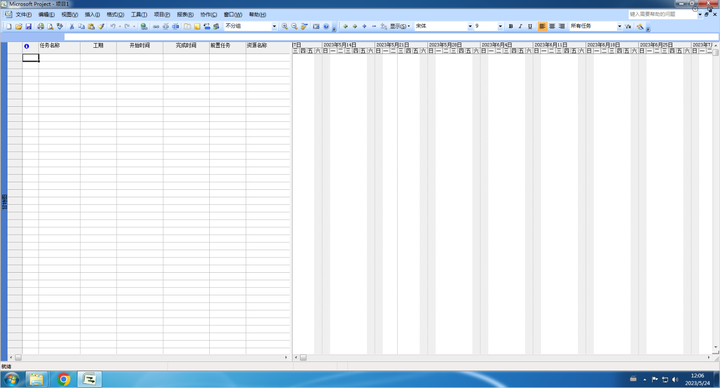Toggle bold formatting

click(511, 27)
